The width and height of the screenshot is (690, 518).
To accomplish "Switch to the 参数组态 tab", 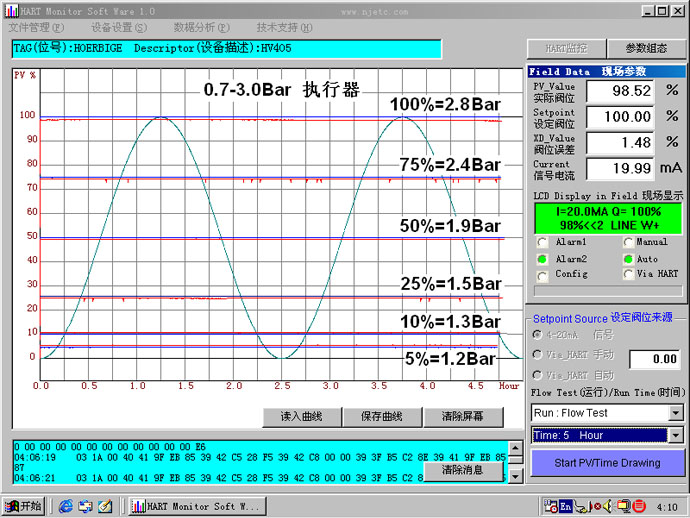I will pos(646,48).
